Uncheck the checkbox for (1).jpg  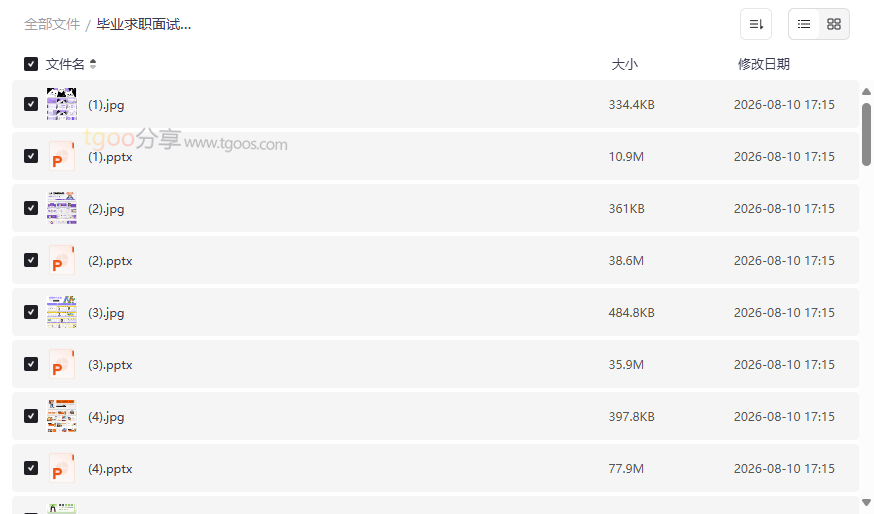31,104
